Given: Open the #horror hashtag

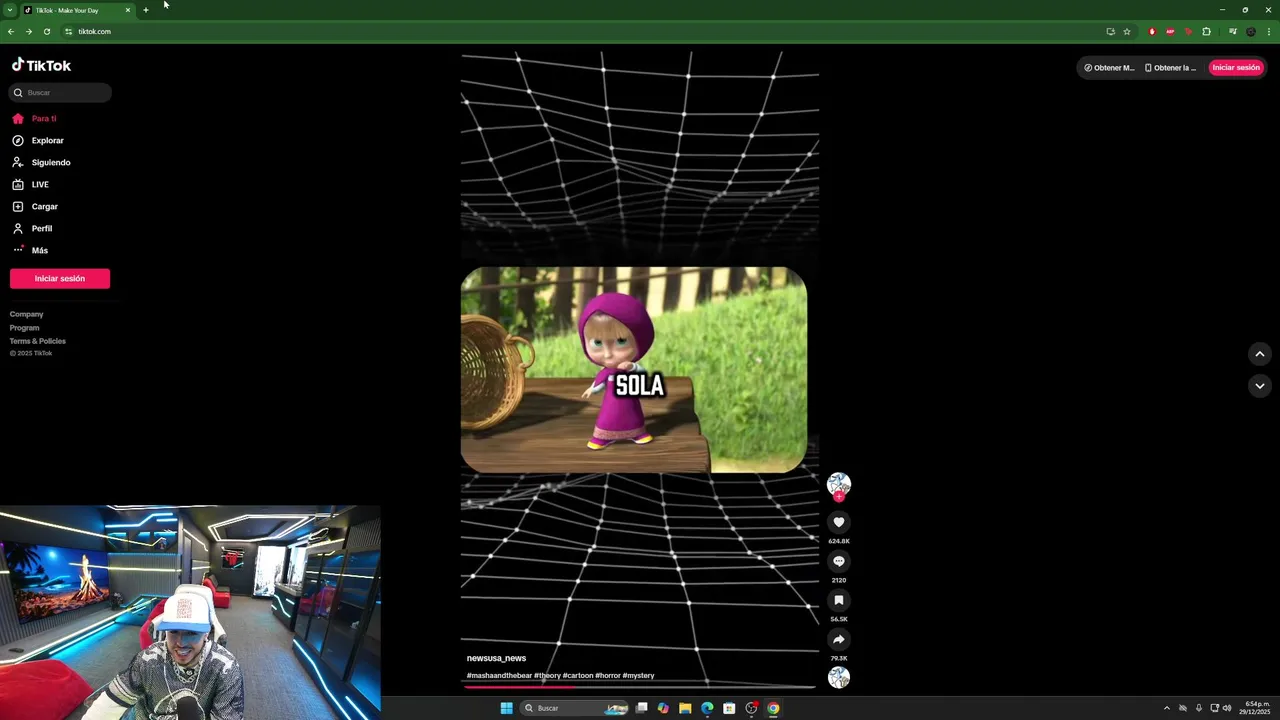Looking at the screenshot, I should pyautogui.click(x=607, y=676).
